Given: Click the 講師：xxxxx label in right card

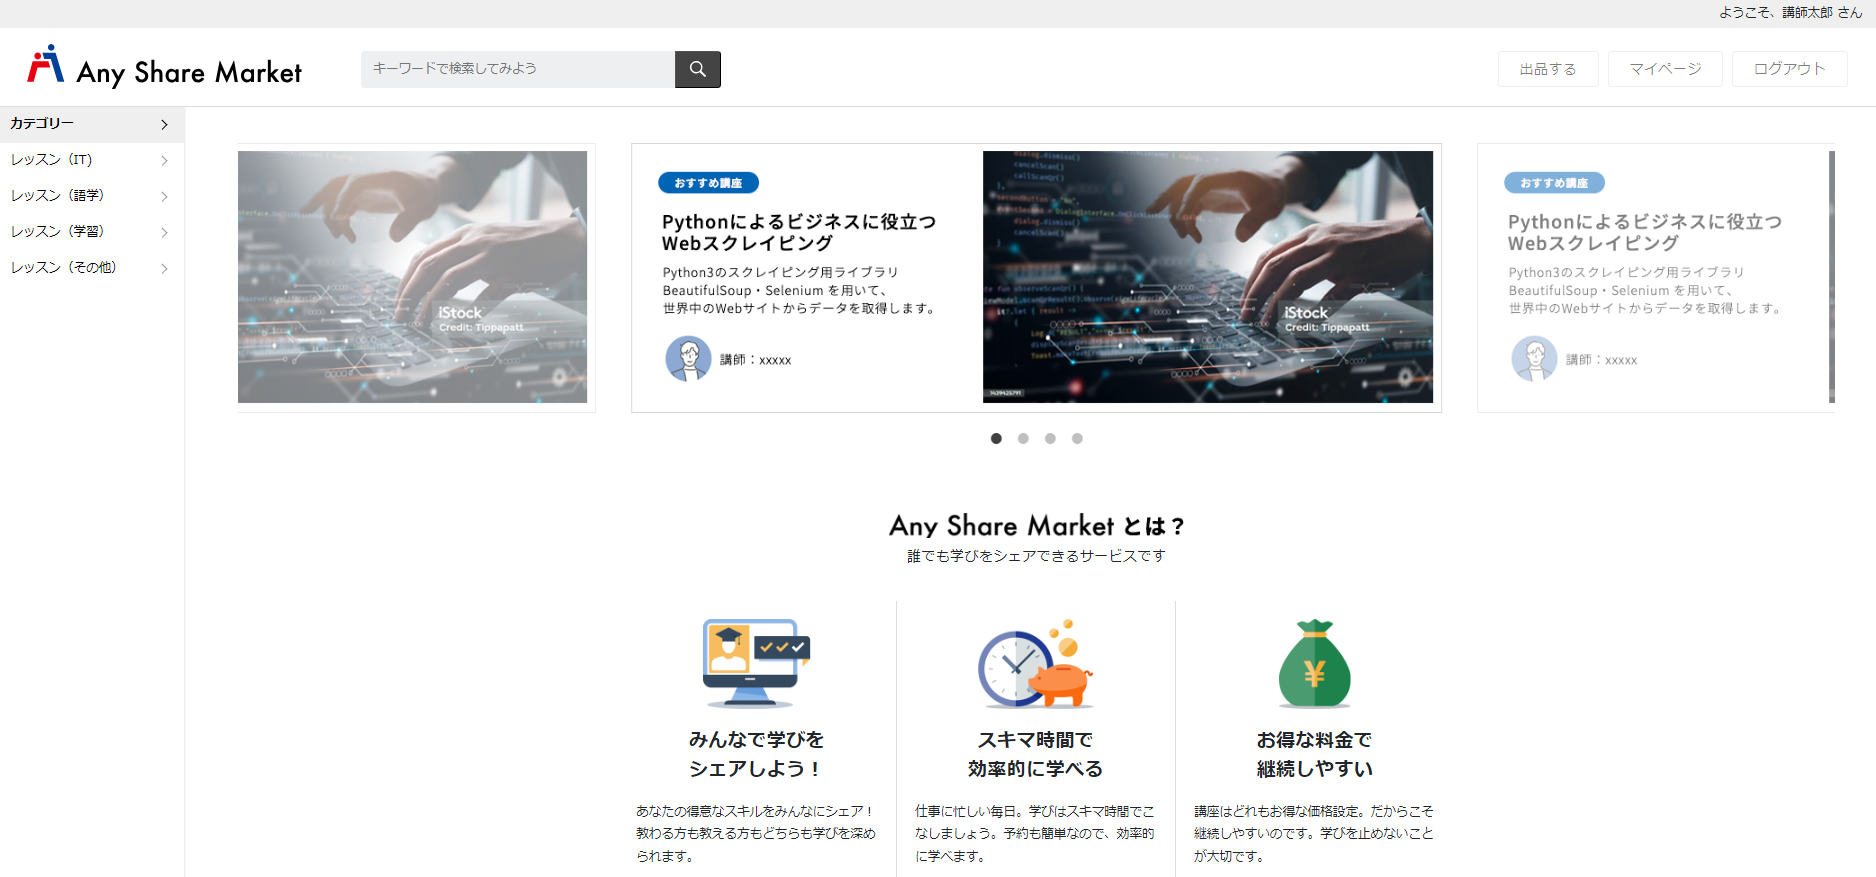Looking at the screenshot, I should click(1601, 360).
